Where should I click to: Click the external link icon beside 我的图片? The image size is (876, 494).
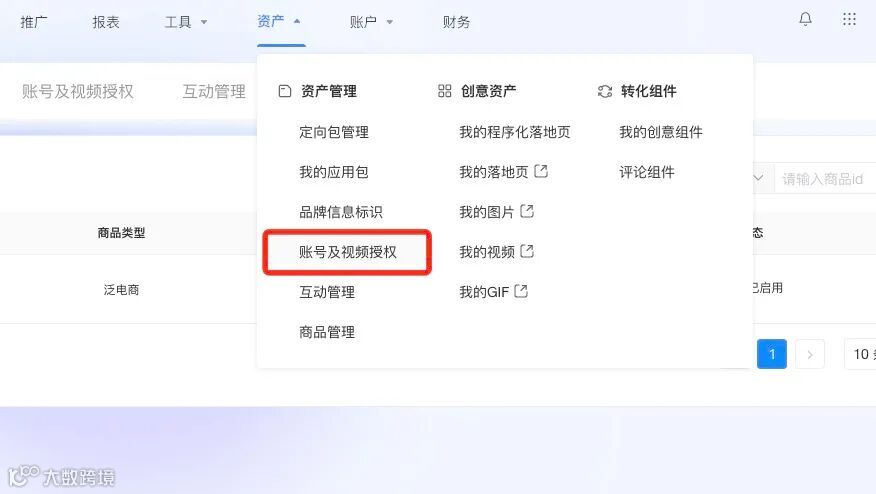tap(527, 211)
